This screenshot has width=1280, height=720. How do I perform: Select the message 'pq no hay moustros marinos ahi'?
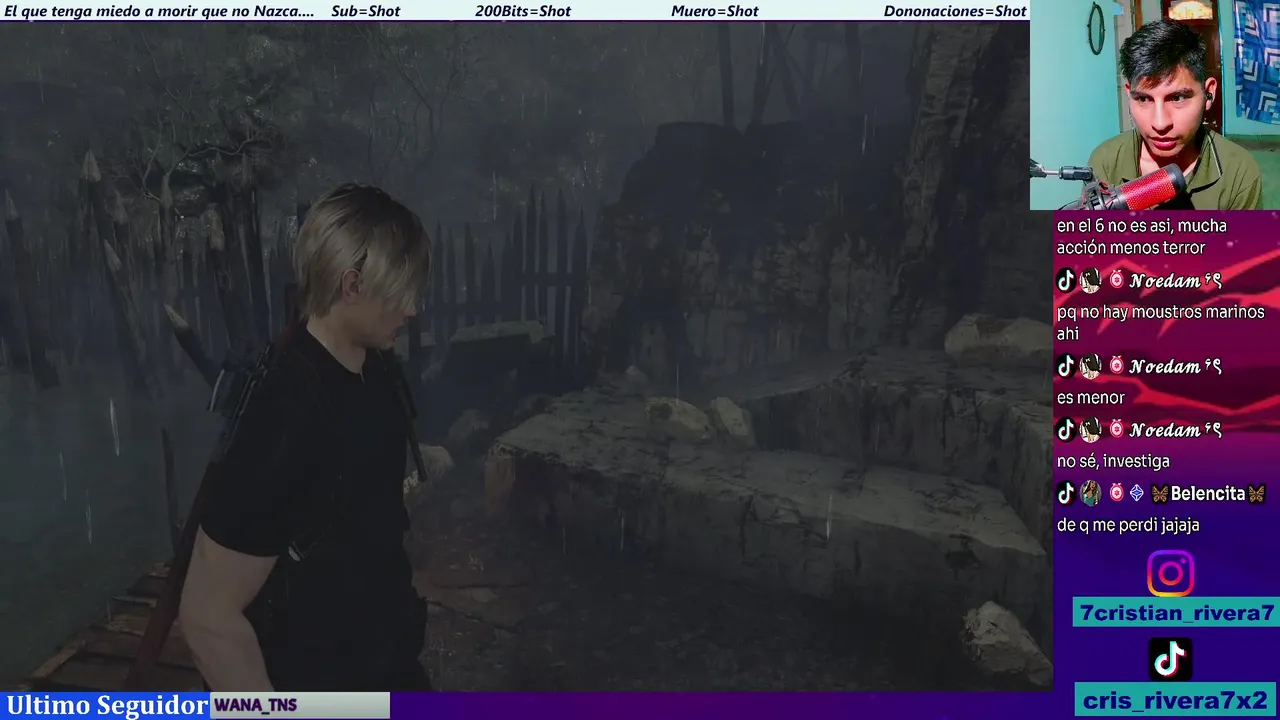(x=1161, y=322)
